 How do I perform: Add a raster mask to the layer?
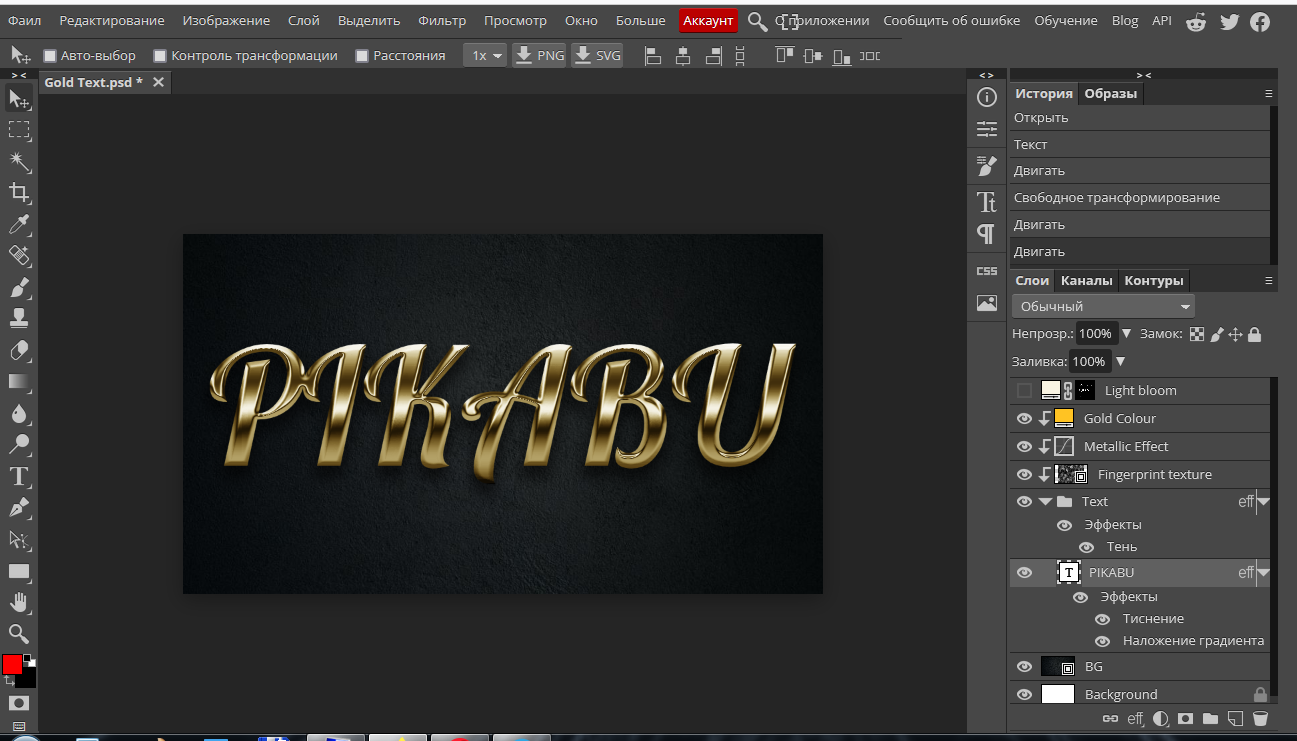pyautogui.click(x=1185, y=718)
